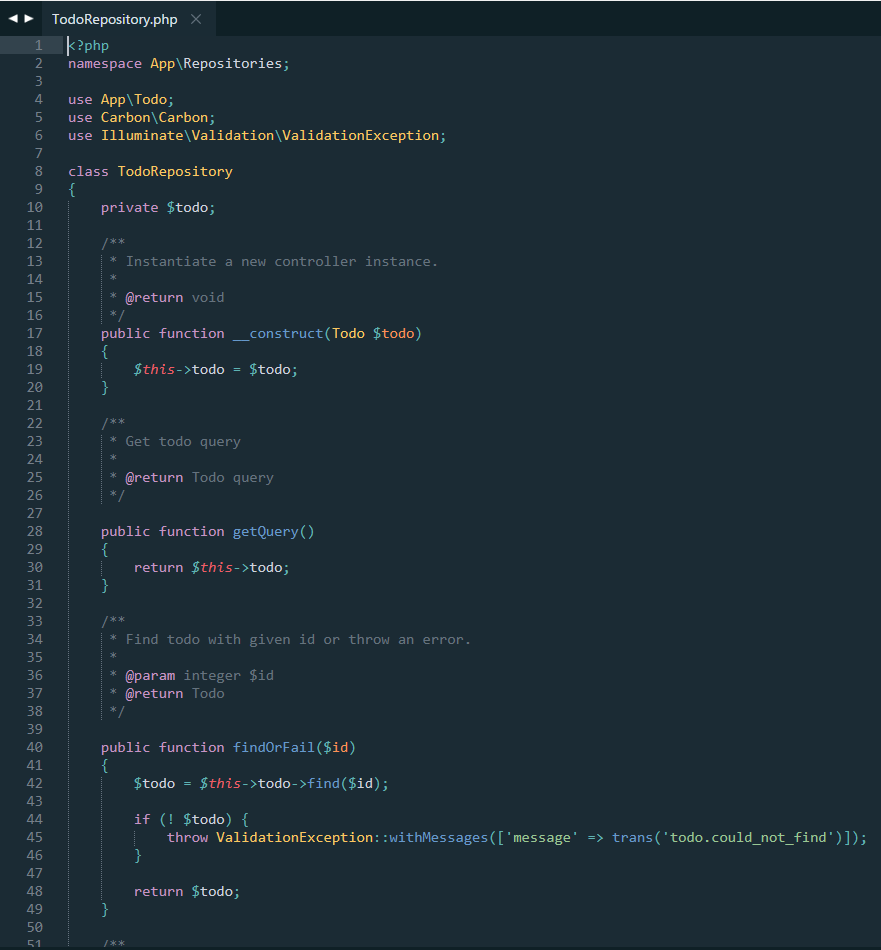Click 'findOrFail' function name
The image size is (881, 950).
click(274, 748)
